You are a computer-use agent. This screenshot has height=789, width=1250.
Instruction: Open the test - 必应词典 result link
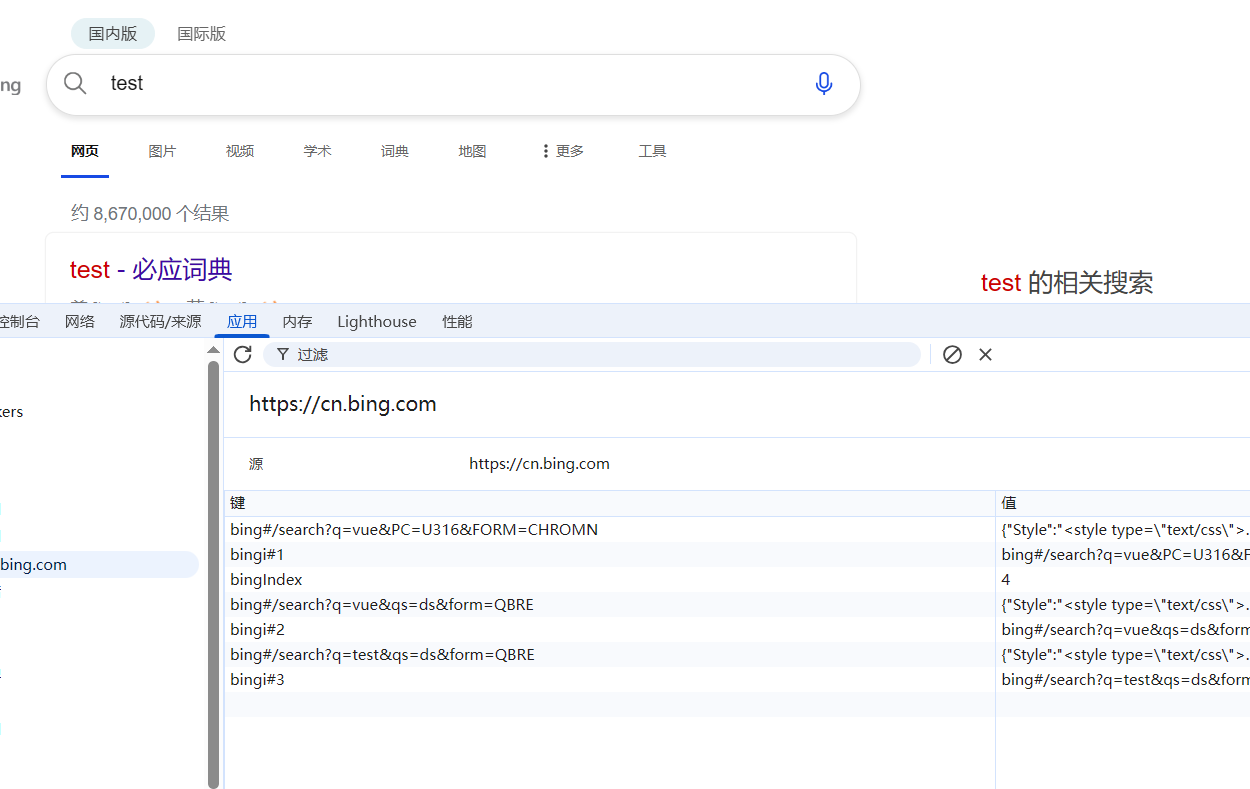point(151,269)
